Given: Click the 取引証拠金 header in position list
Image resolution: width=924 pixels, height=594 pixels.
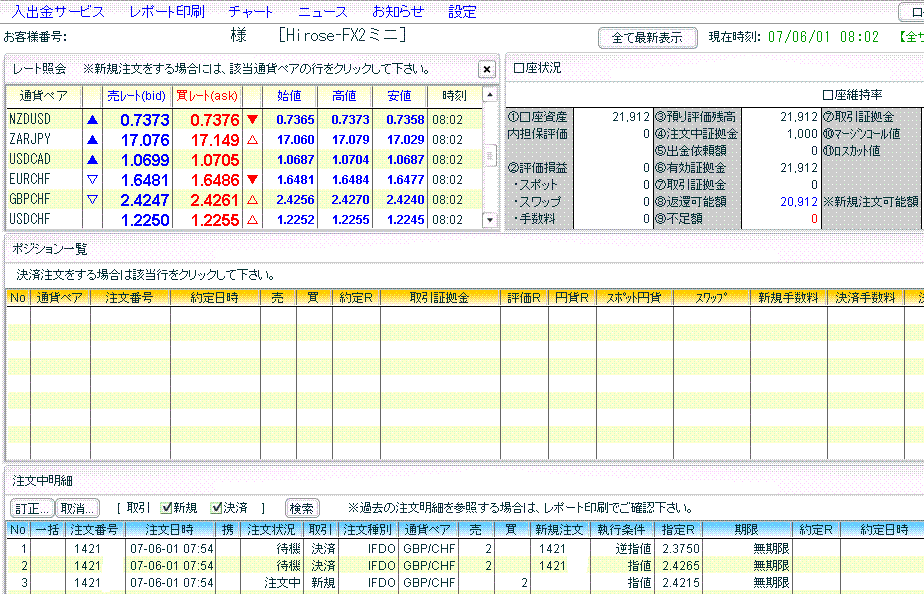Looking at the screenshot, I should (x=440, y=298).
